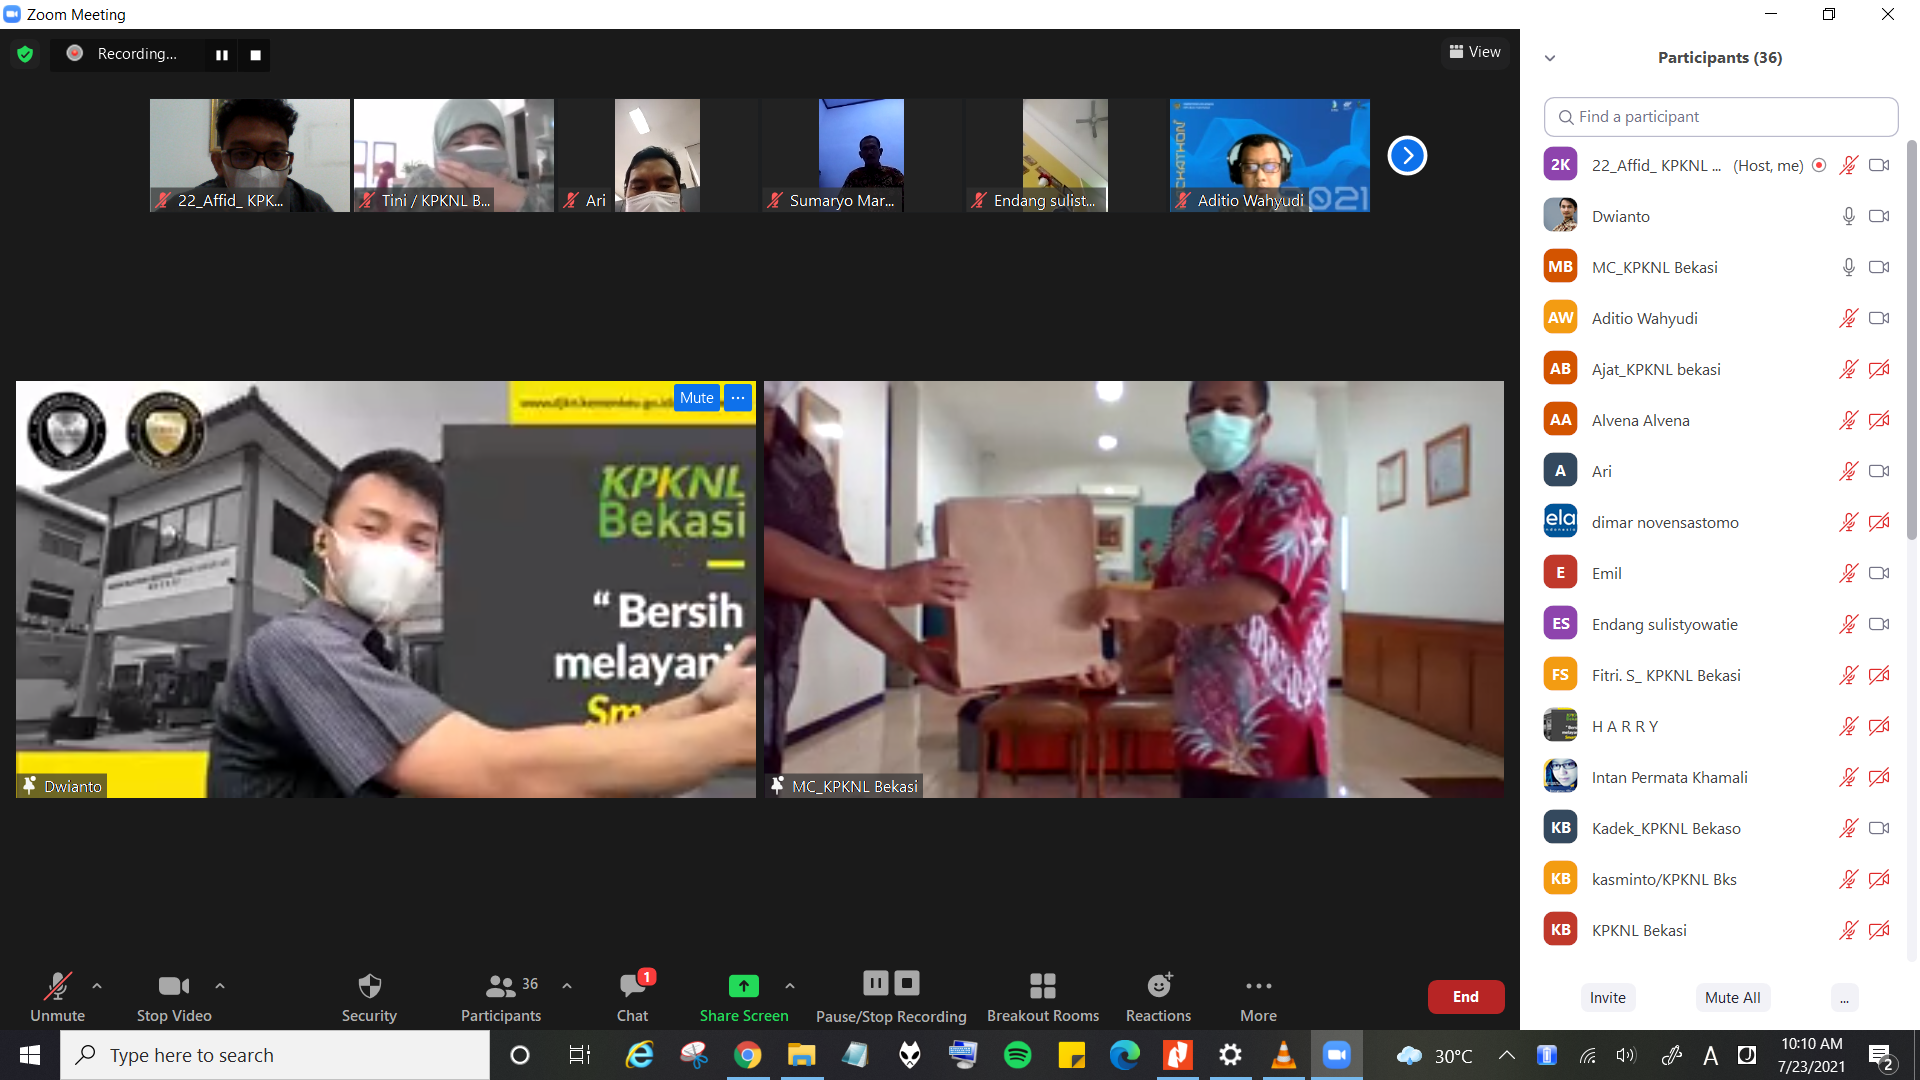
Task: Toggle Dwianto's microphone in participants list
Action: tap(1848, 216)
